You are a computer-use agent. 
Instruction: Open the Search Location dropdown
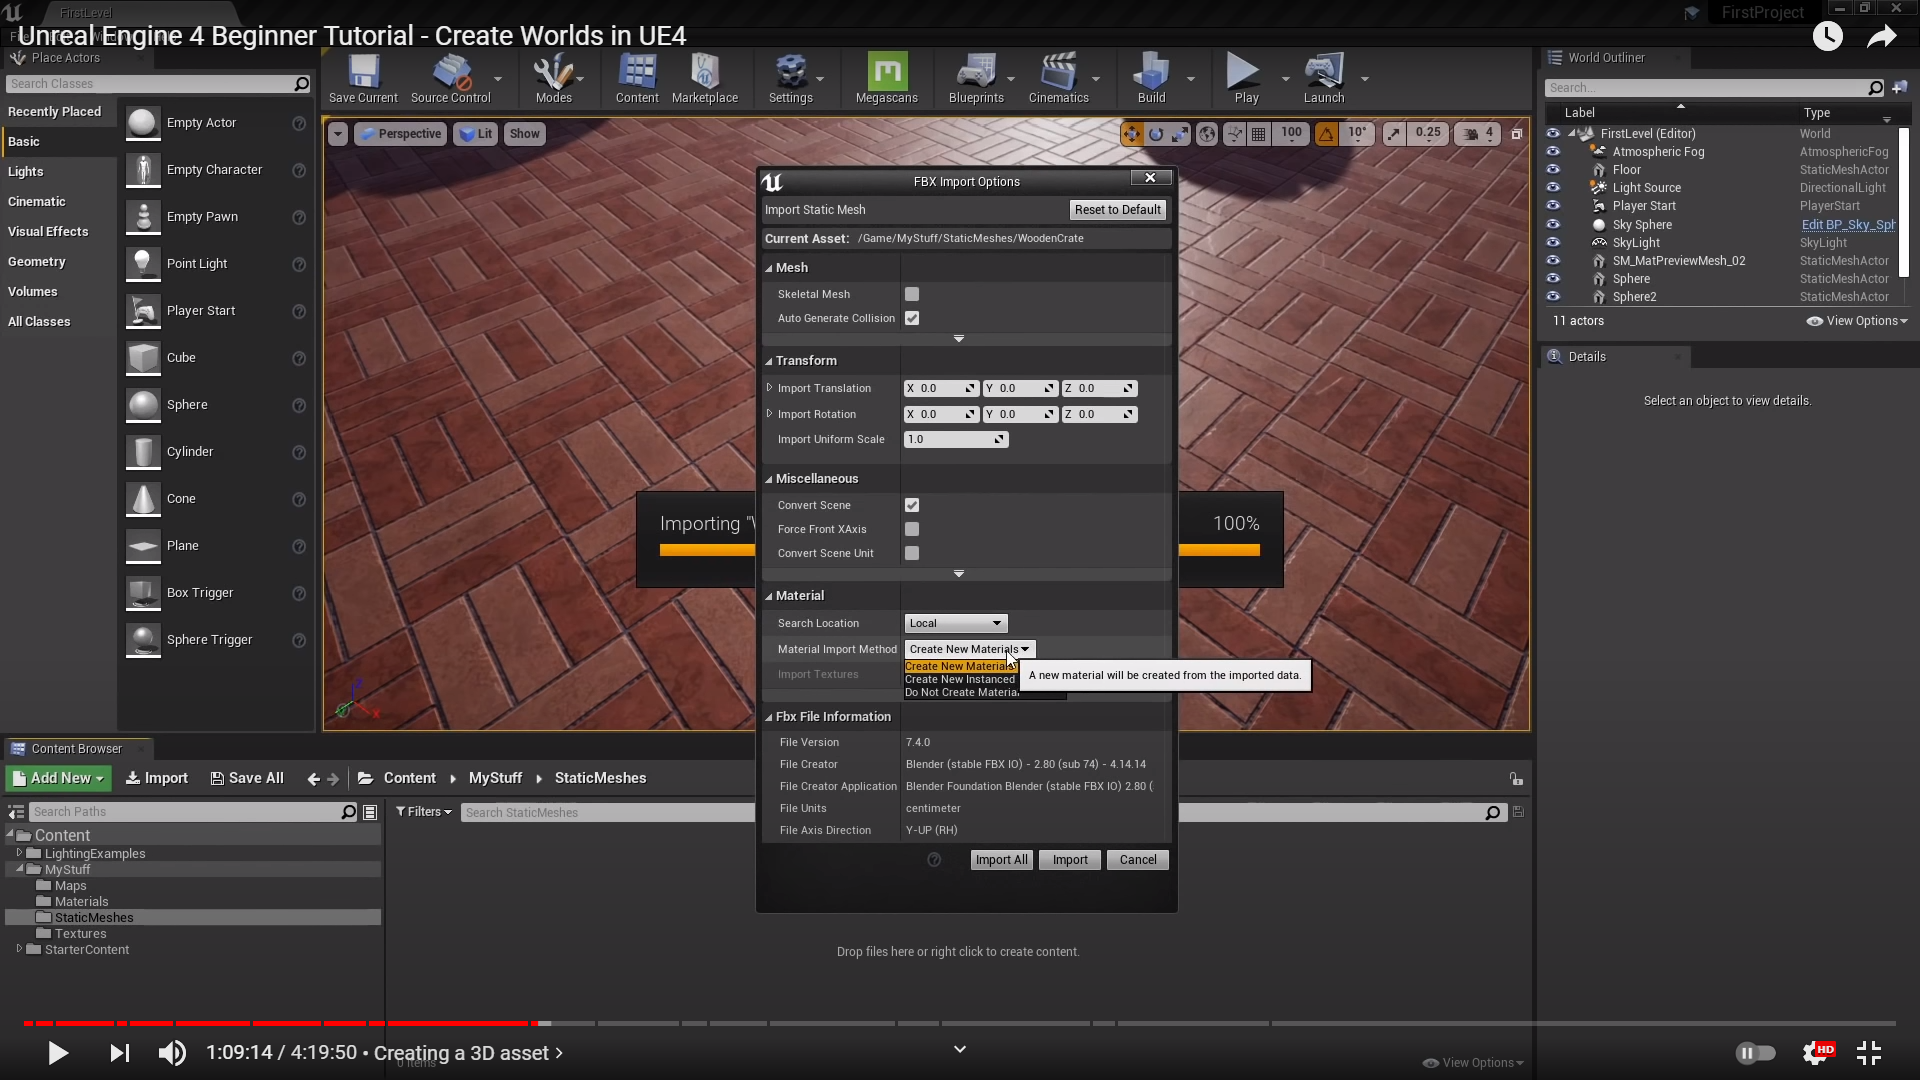955,623
